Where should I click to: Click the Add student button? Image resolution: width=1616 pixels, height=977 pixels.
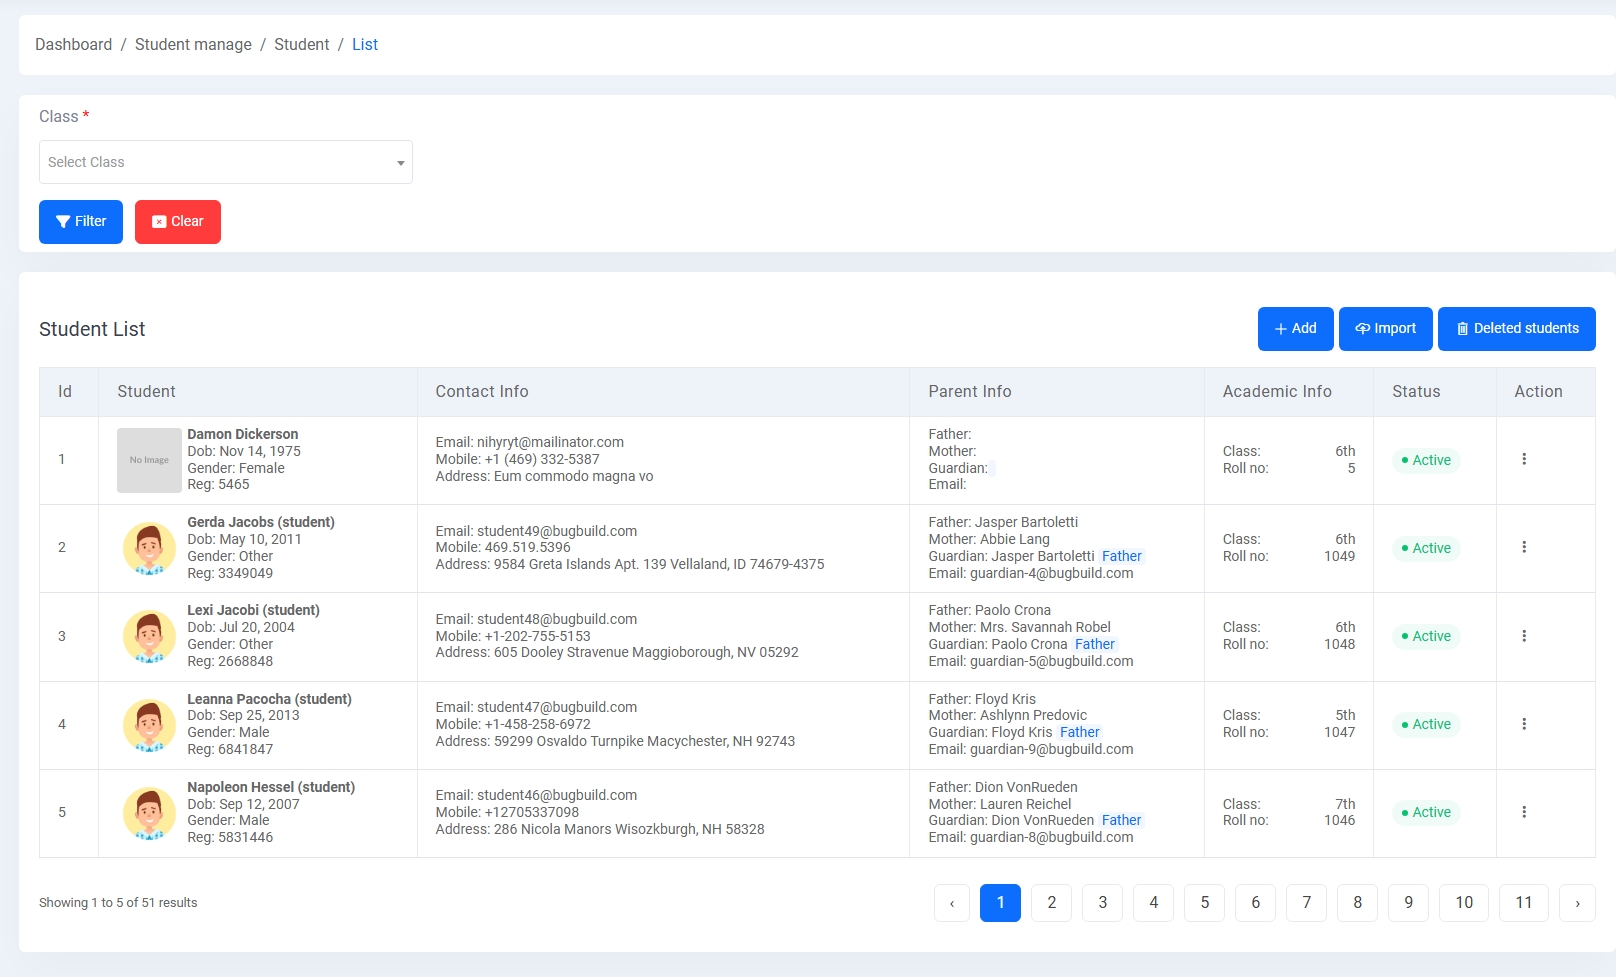1295,329
